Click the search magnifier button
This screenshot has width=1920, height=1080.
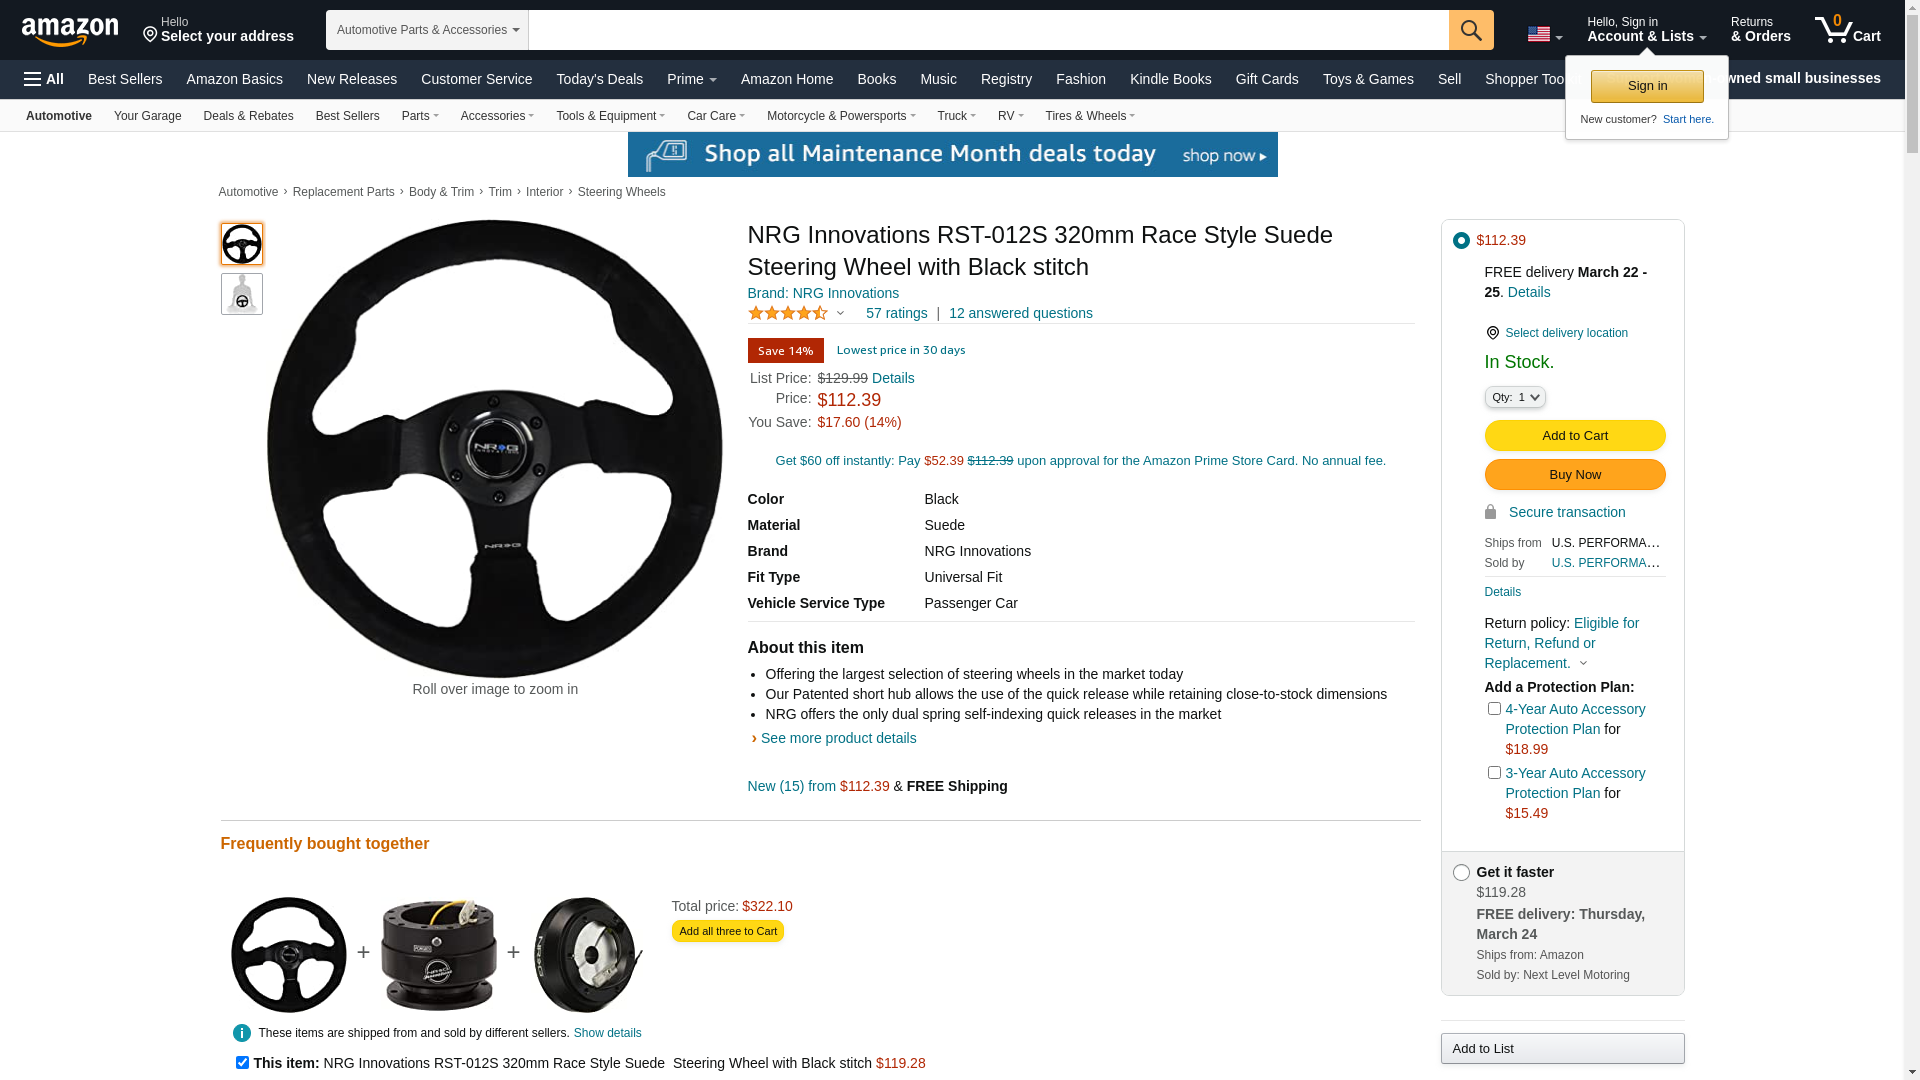pyautogui.click(x=1471, y=30)
